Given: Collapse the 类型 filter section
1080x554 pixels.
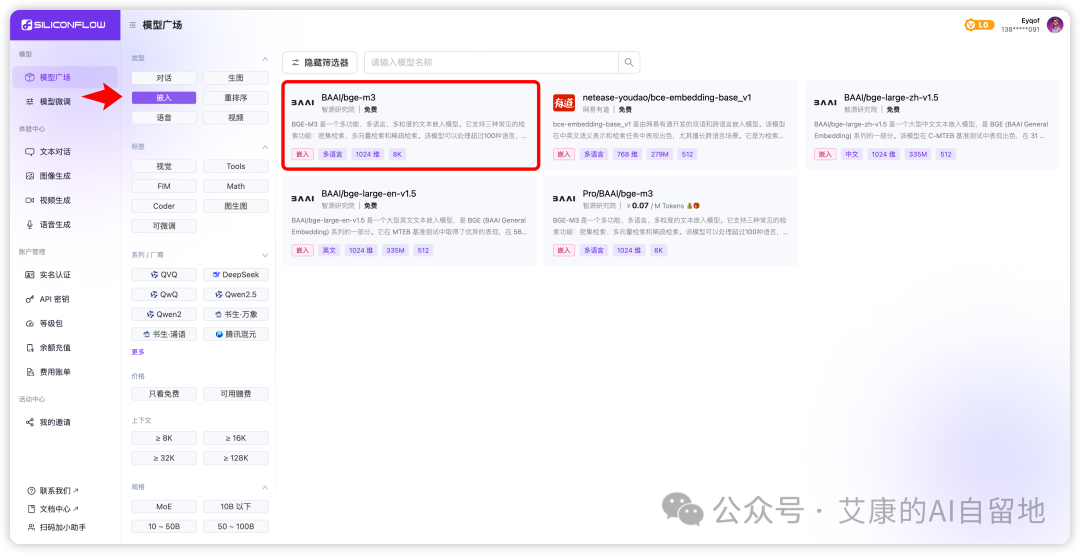Looking at the screenshot, I should coord(265,59).
